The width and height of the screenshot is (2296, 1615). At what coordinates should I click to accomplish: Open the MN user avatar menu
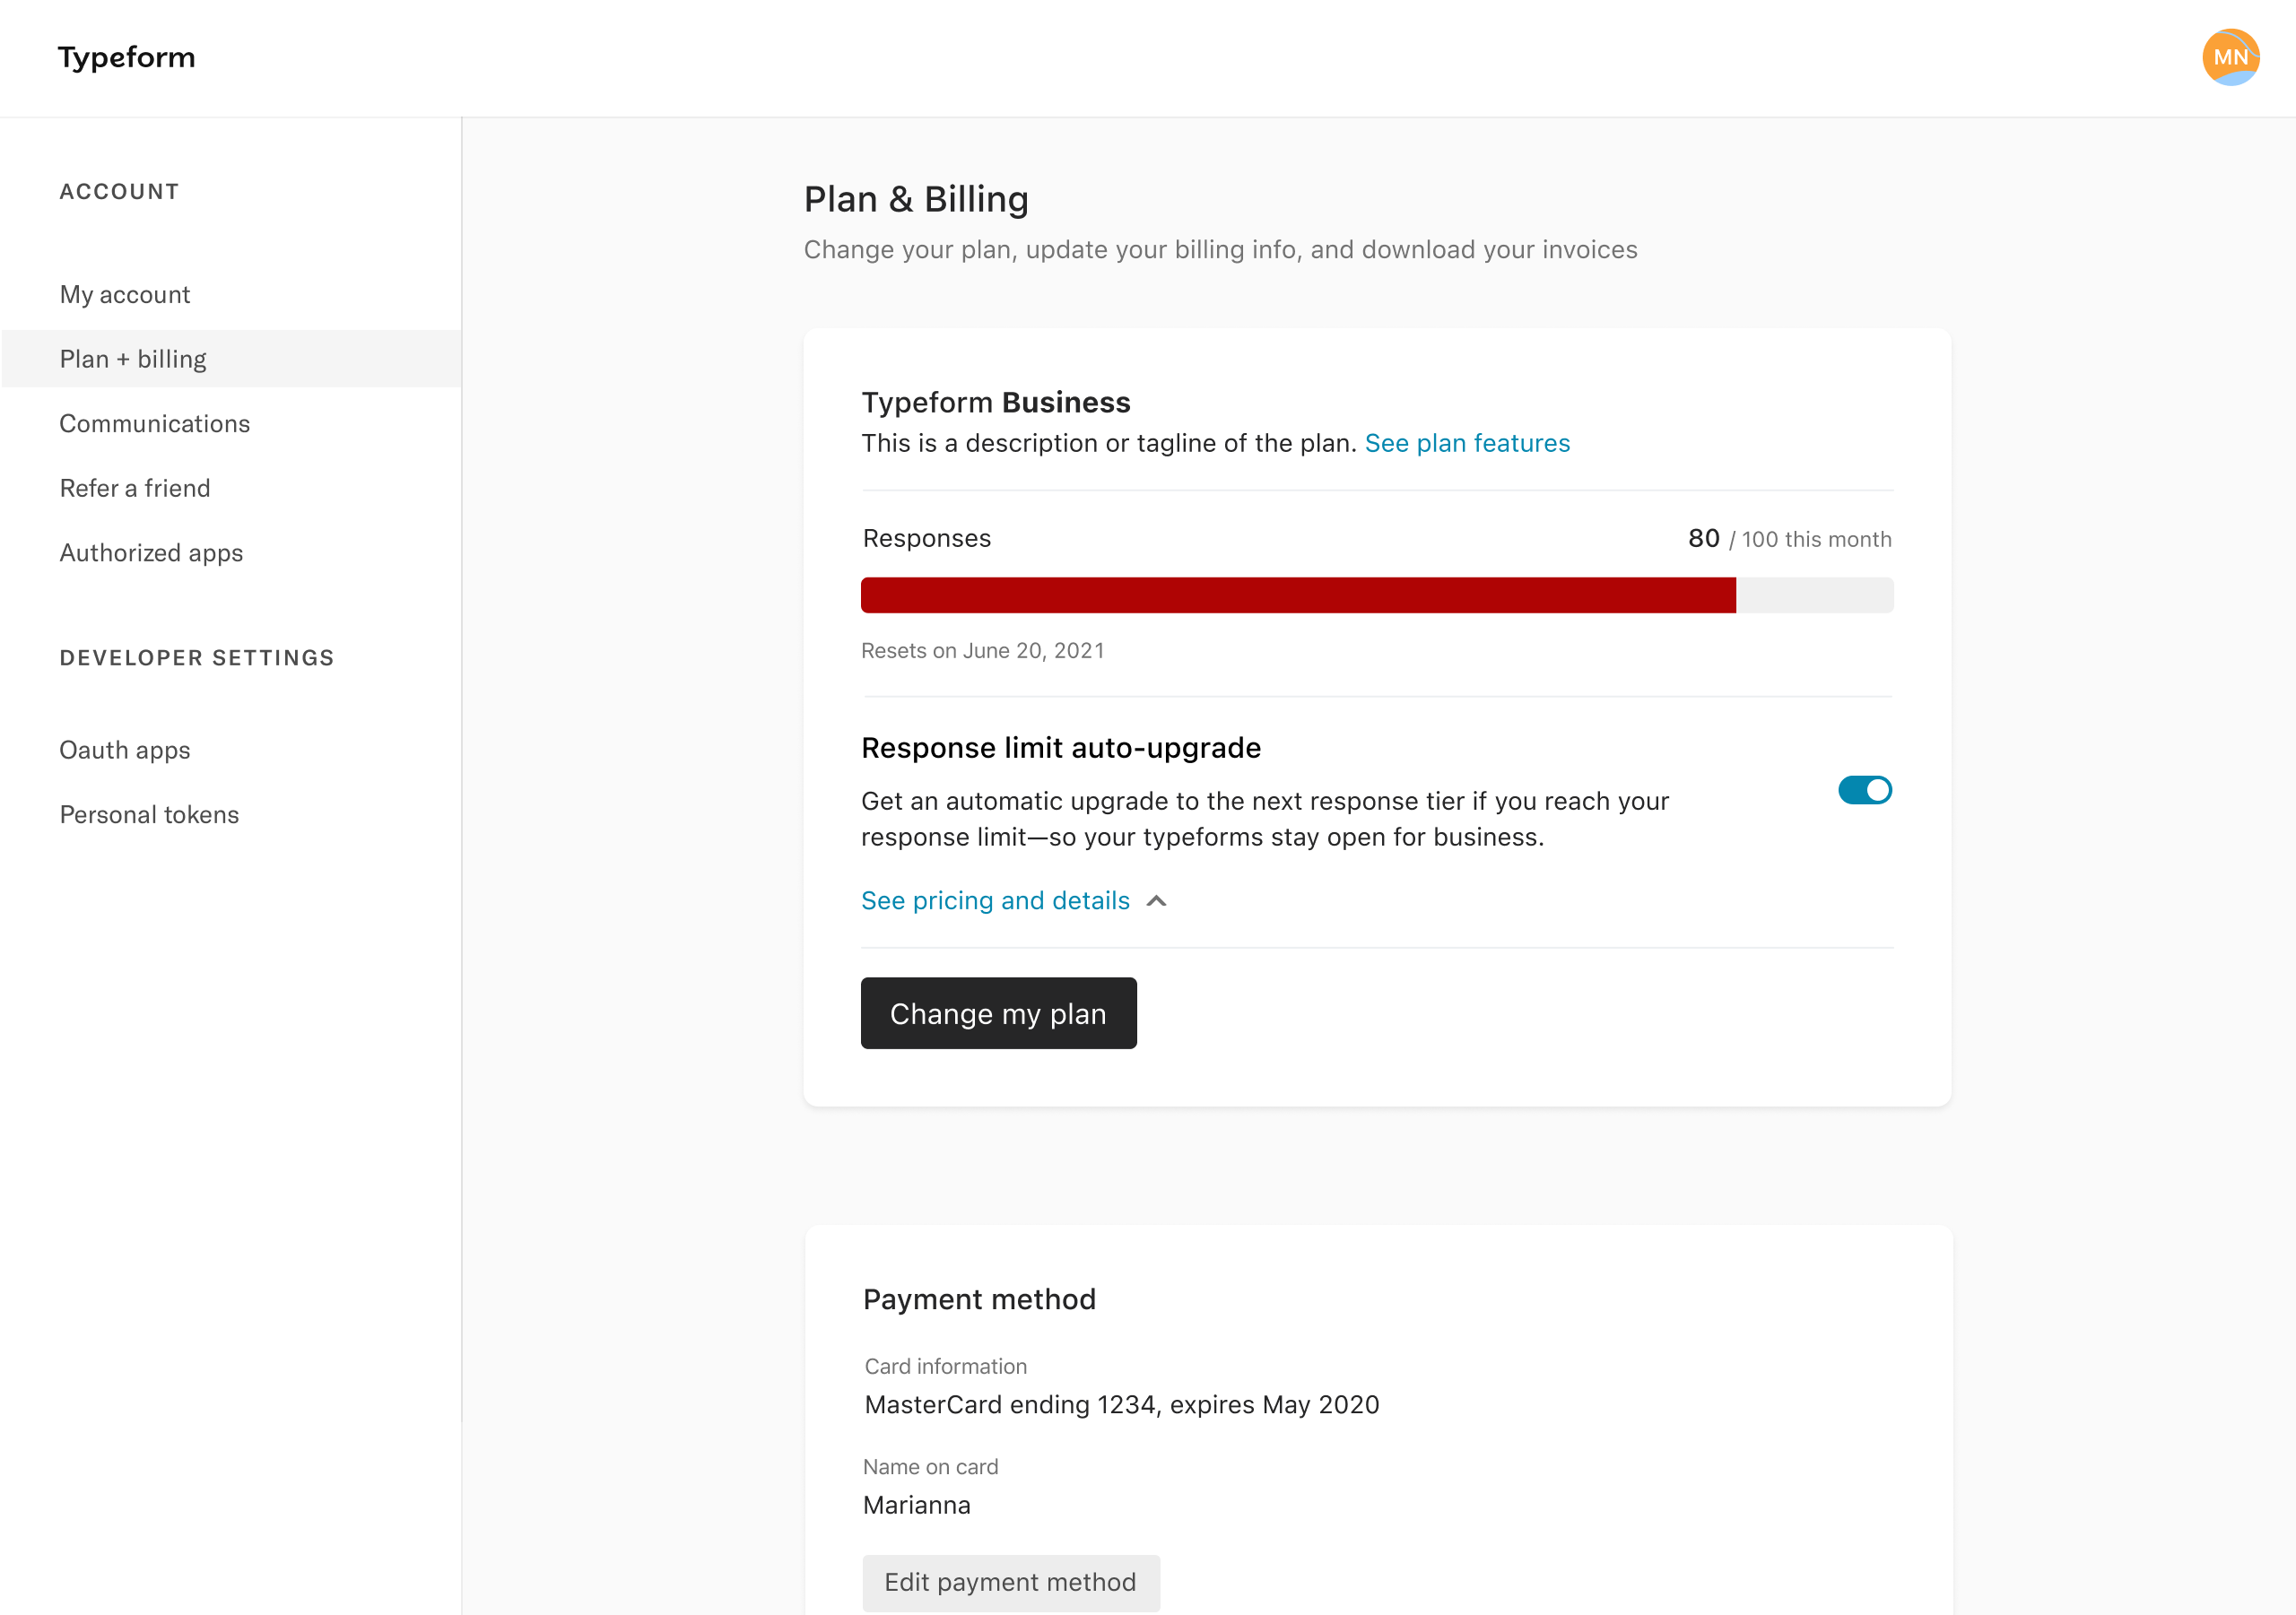pos(2230,57)
